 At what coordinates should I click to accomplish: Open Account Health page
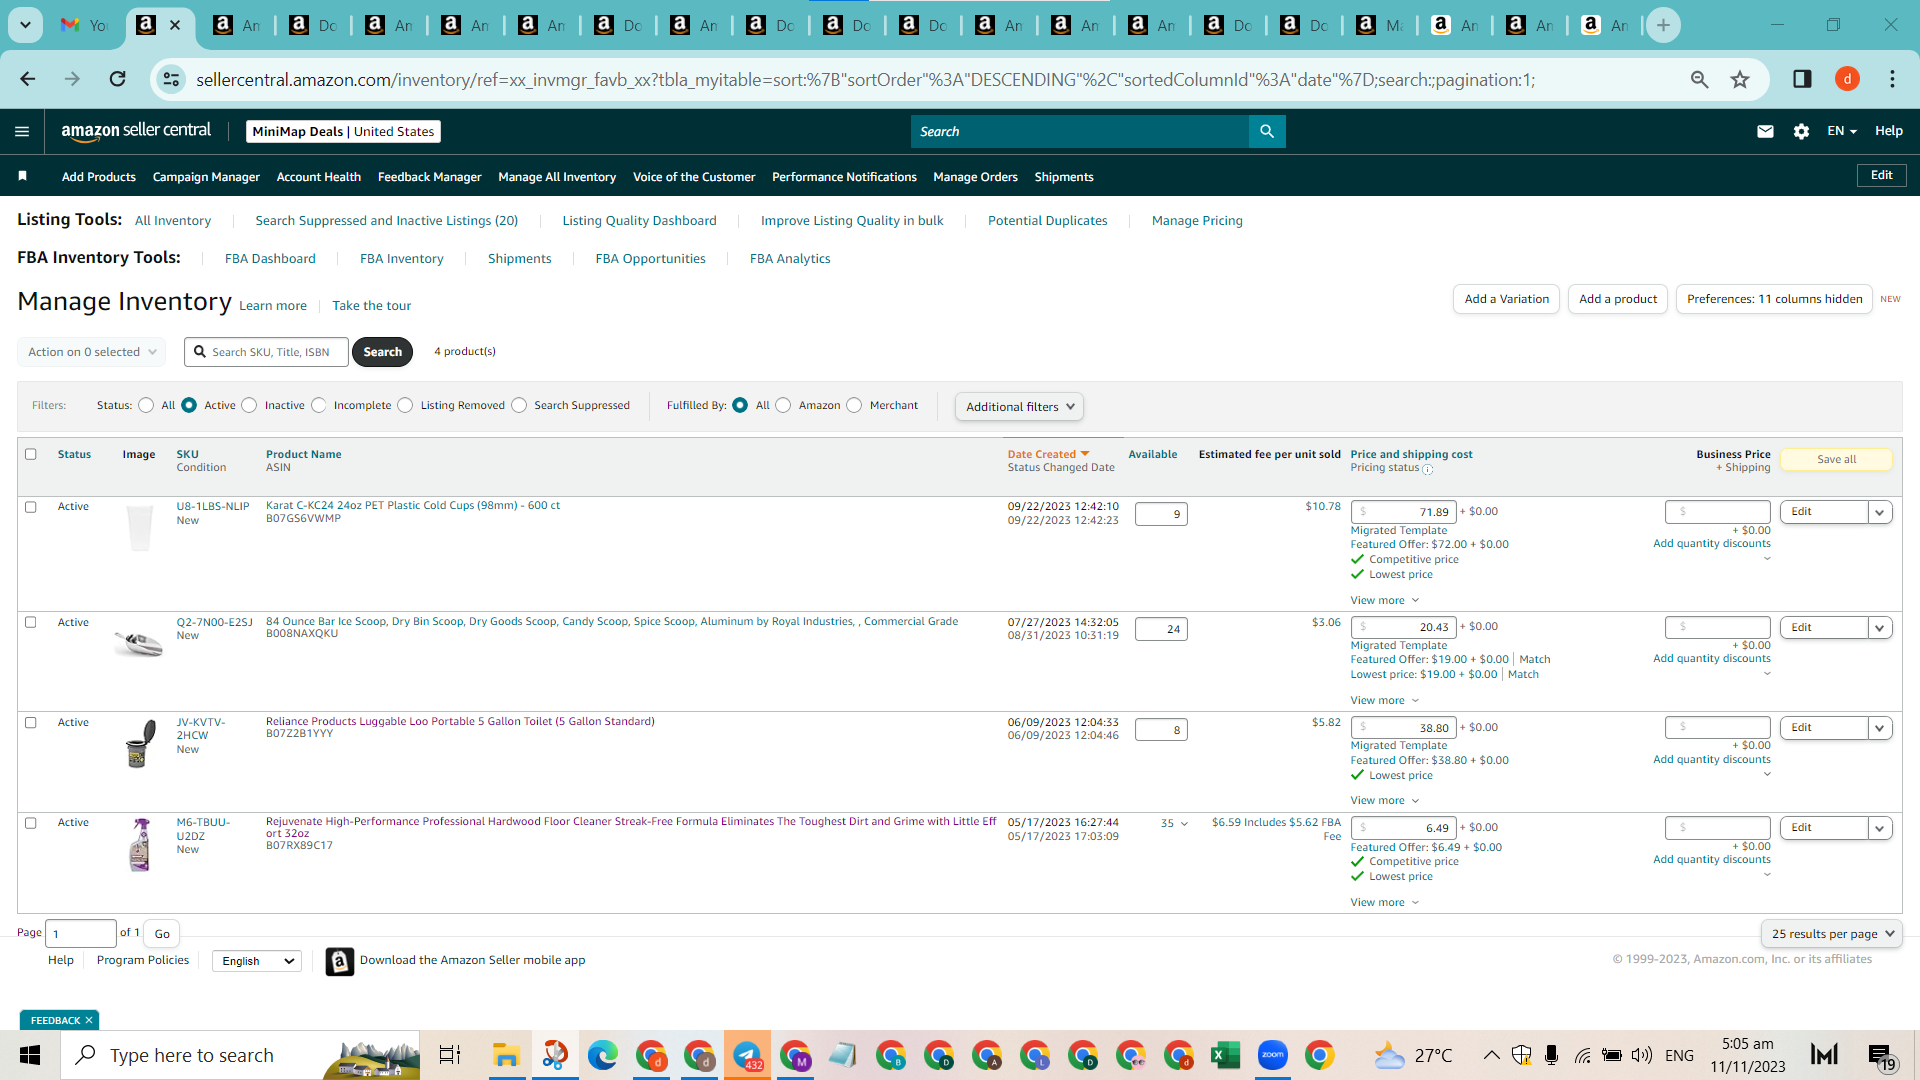pos(319,177)
